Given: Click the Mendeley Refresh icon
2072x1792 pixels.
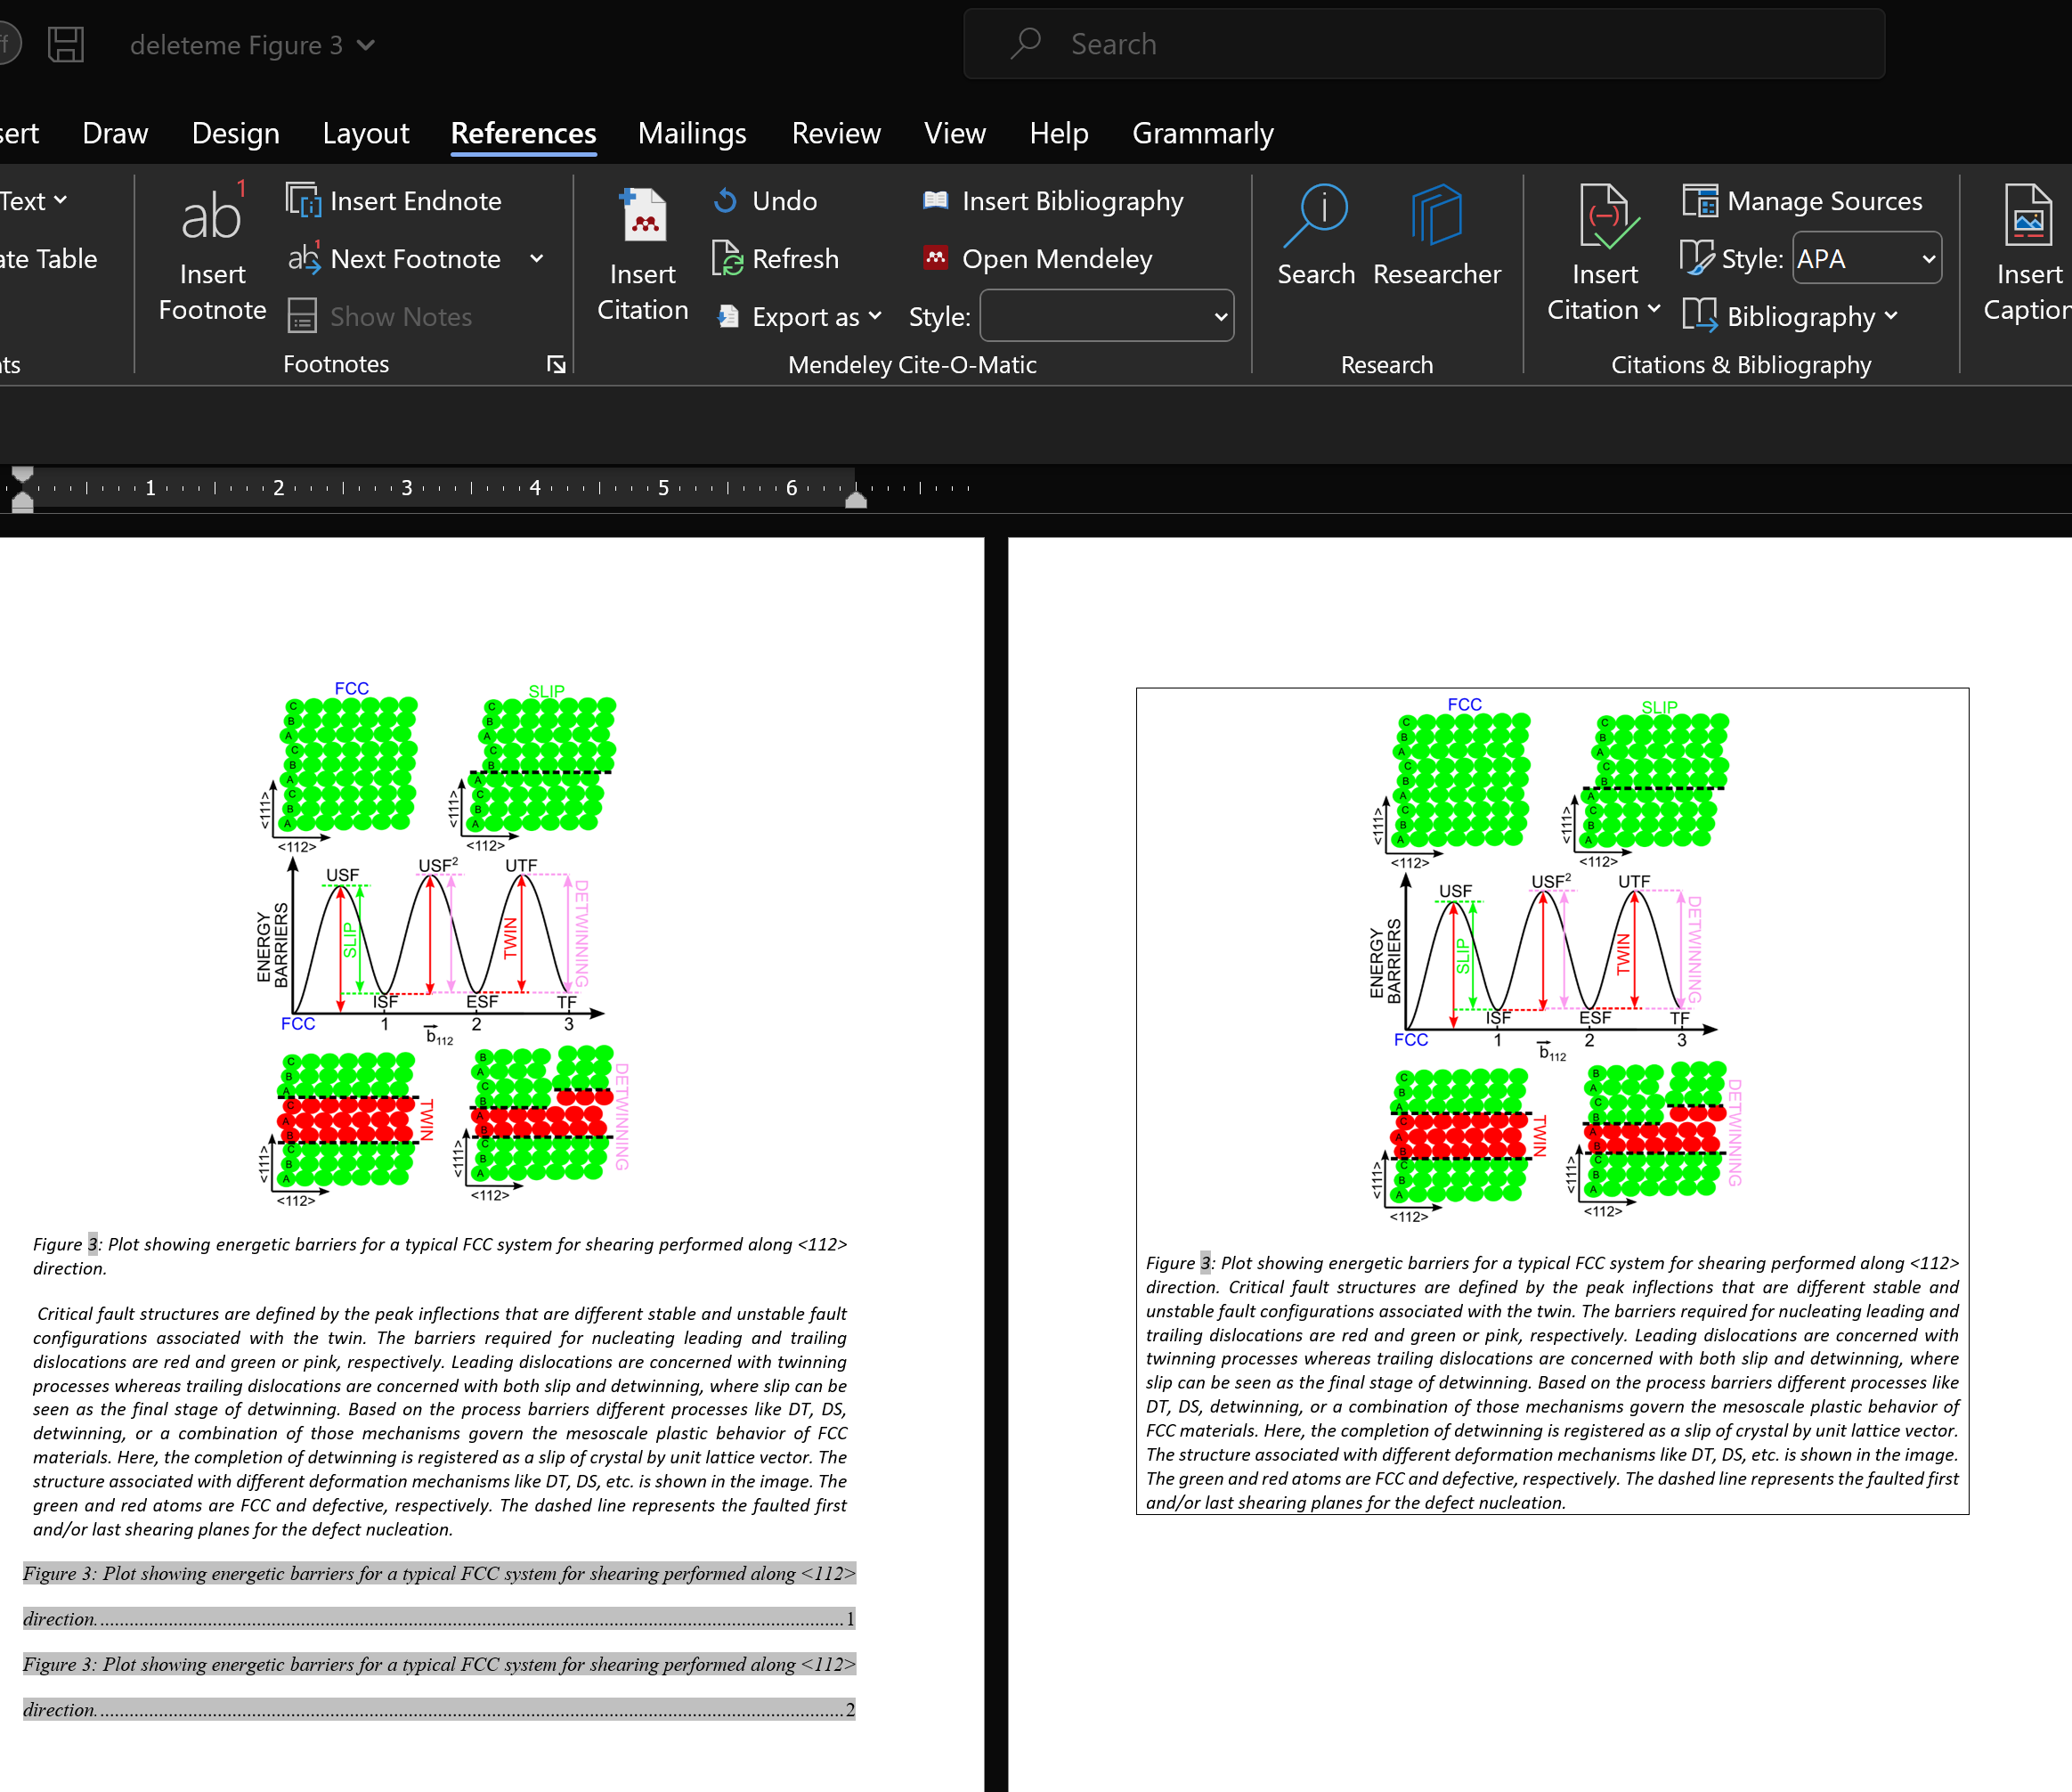Looking at the screenshot, I should 727,259.
